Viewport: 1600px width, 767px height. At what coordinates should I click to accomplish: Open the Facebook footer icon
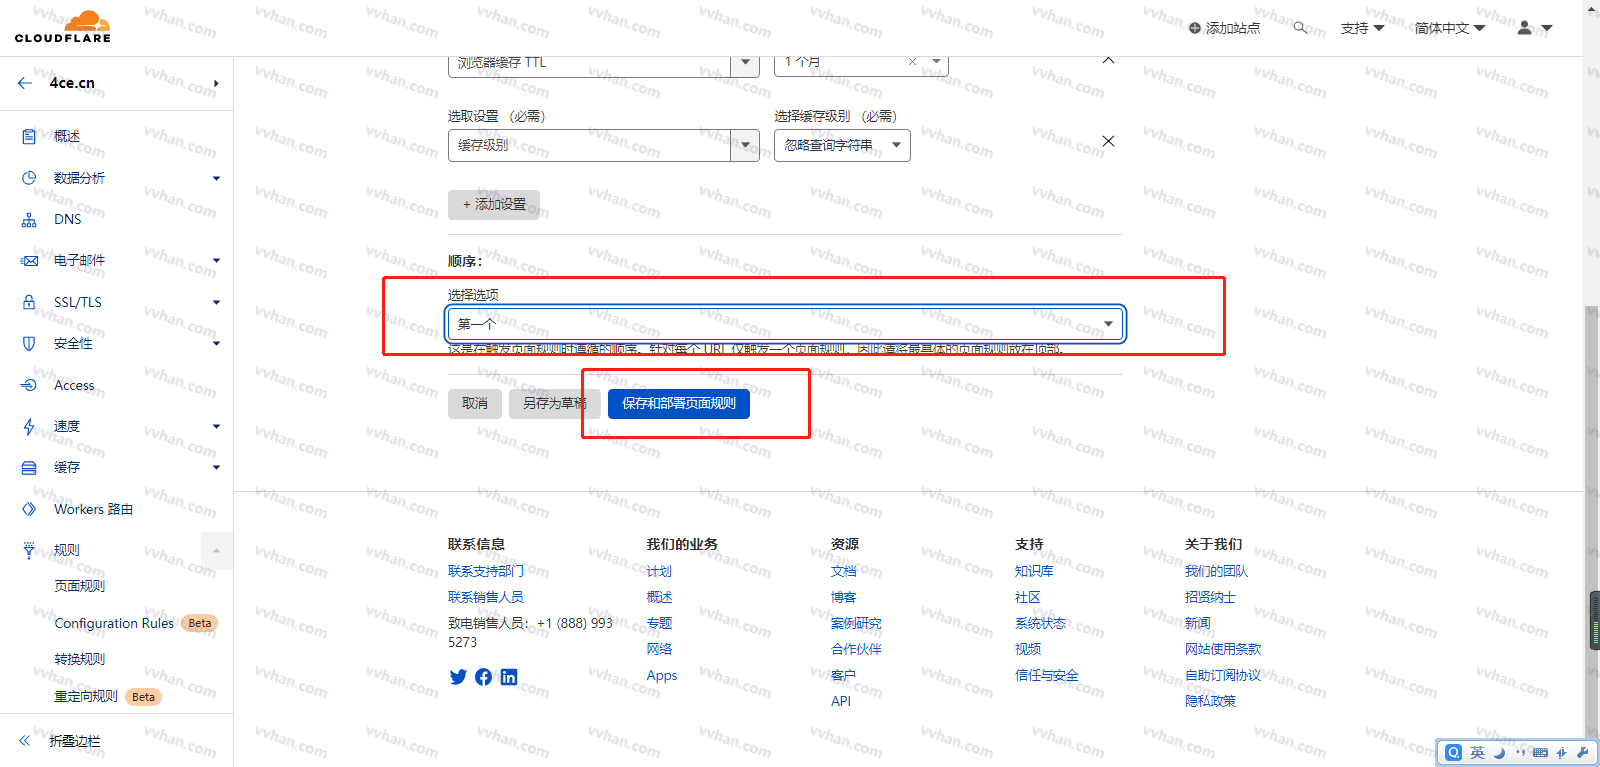coord(483,677)
